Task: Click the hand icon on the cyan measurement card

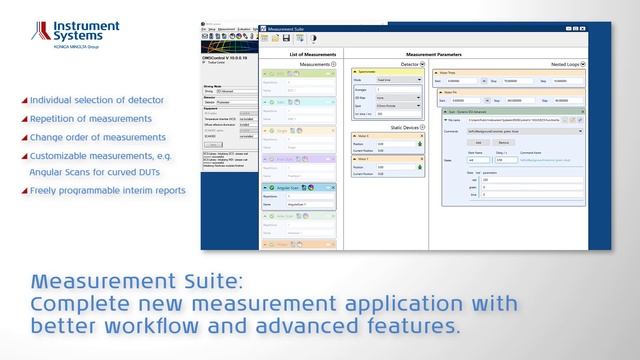Action: (x=297, y=102)
